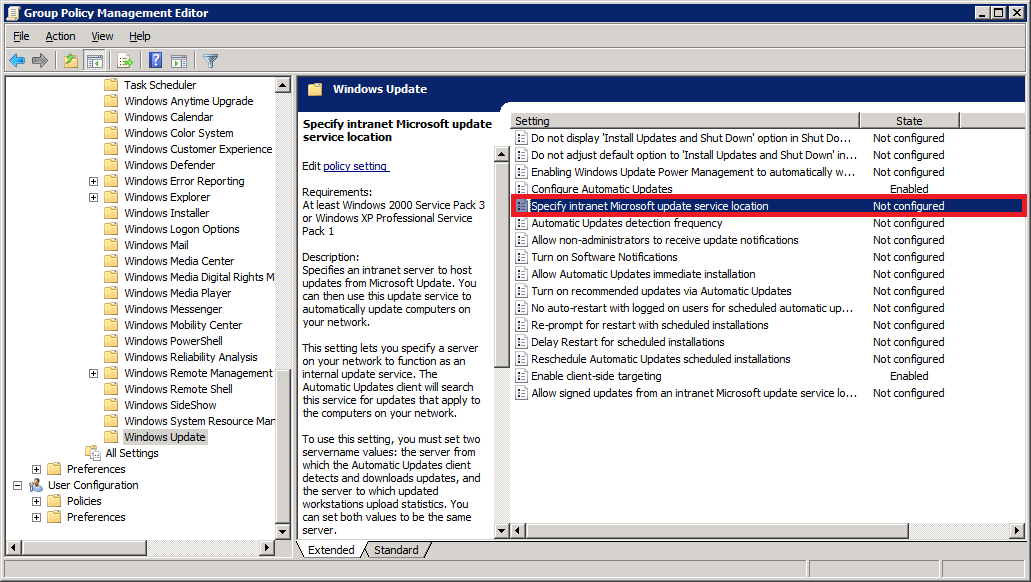Click the folder icon next to Task Scheduler
Viewport: 1031px width, 582px height.
pos(111,85)
